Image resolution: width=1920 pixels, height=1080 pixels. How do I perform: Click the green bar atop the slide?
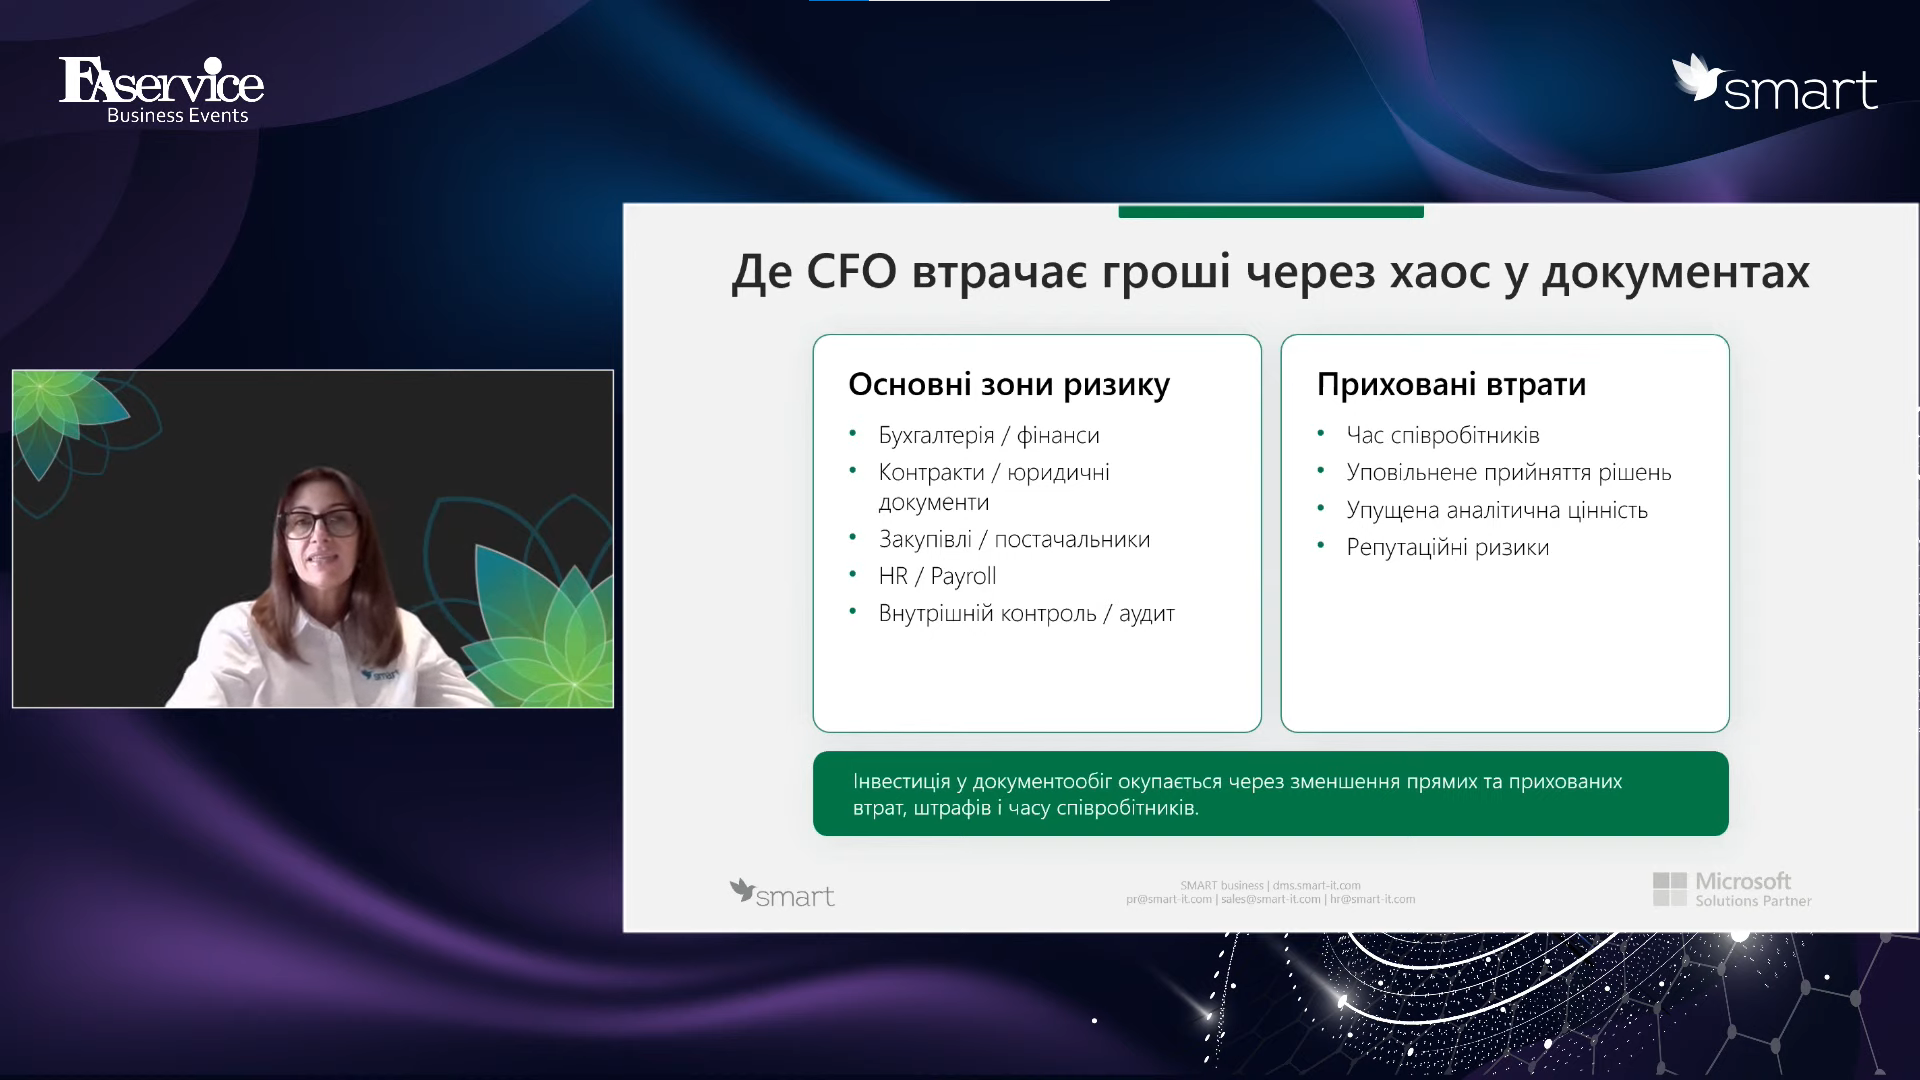[1270, 211]
